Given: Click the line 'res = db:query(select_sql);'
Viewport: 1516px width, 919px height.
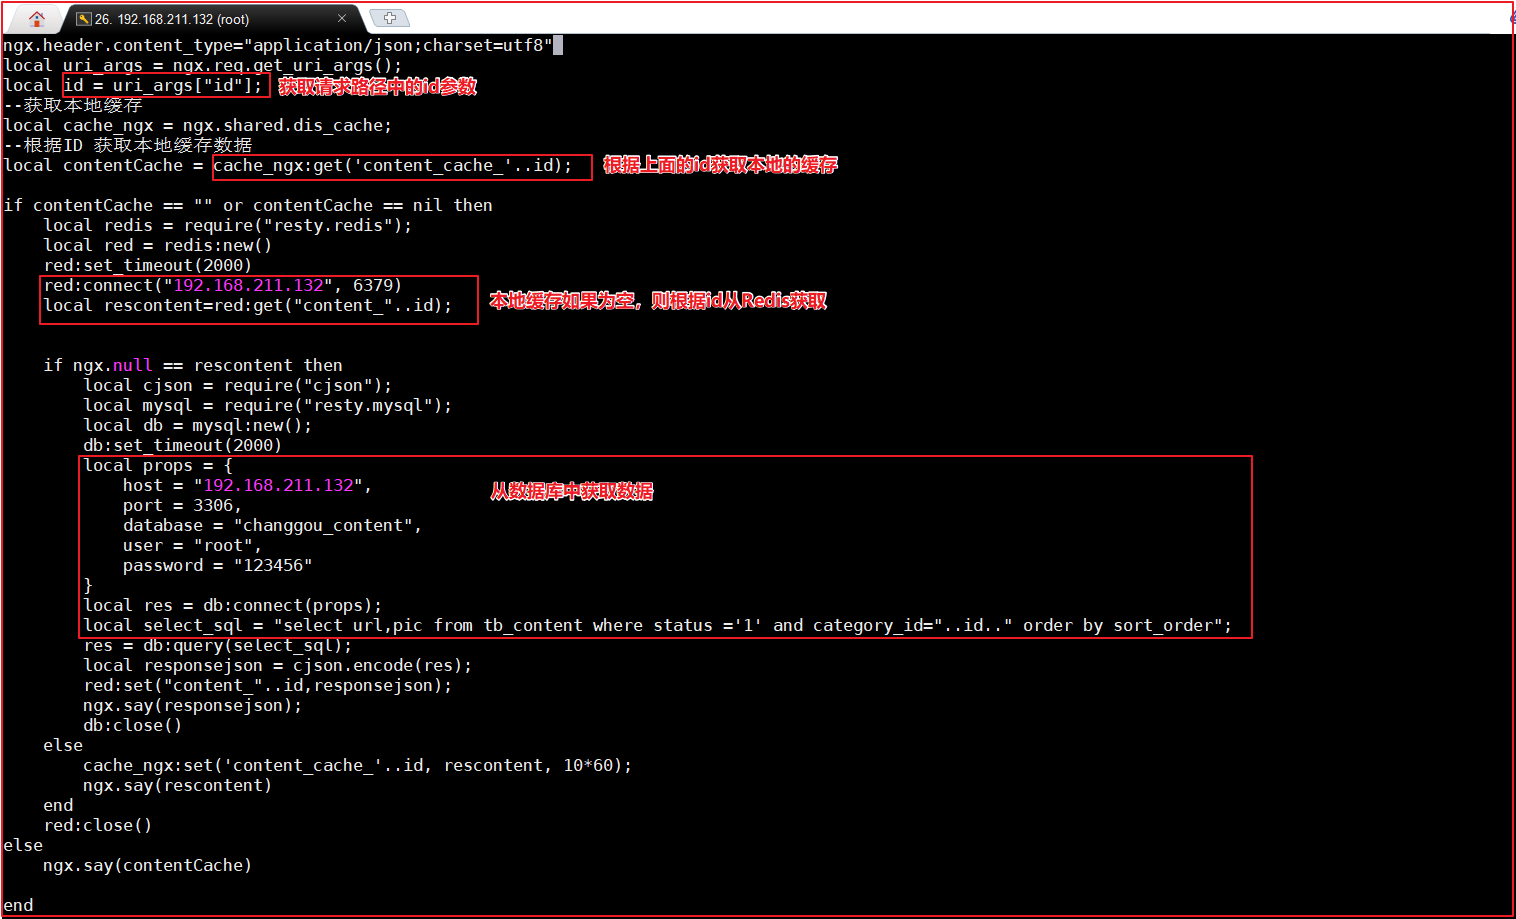Looking at the screenshot, I should pyautogui.click(x=218, y=645).
